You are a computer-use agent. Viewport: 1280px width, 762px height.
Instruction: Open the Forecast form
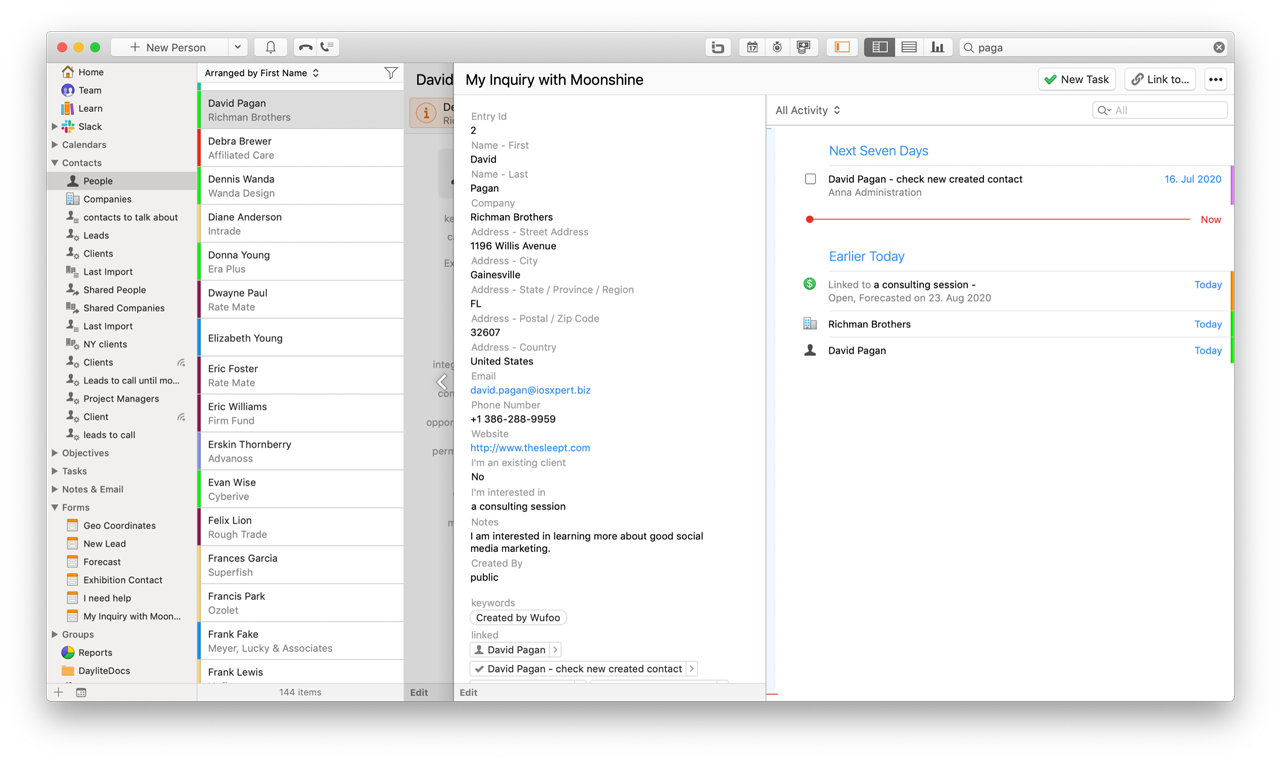tap(102, 562)
